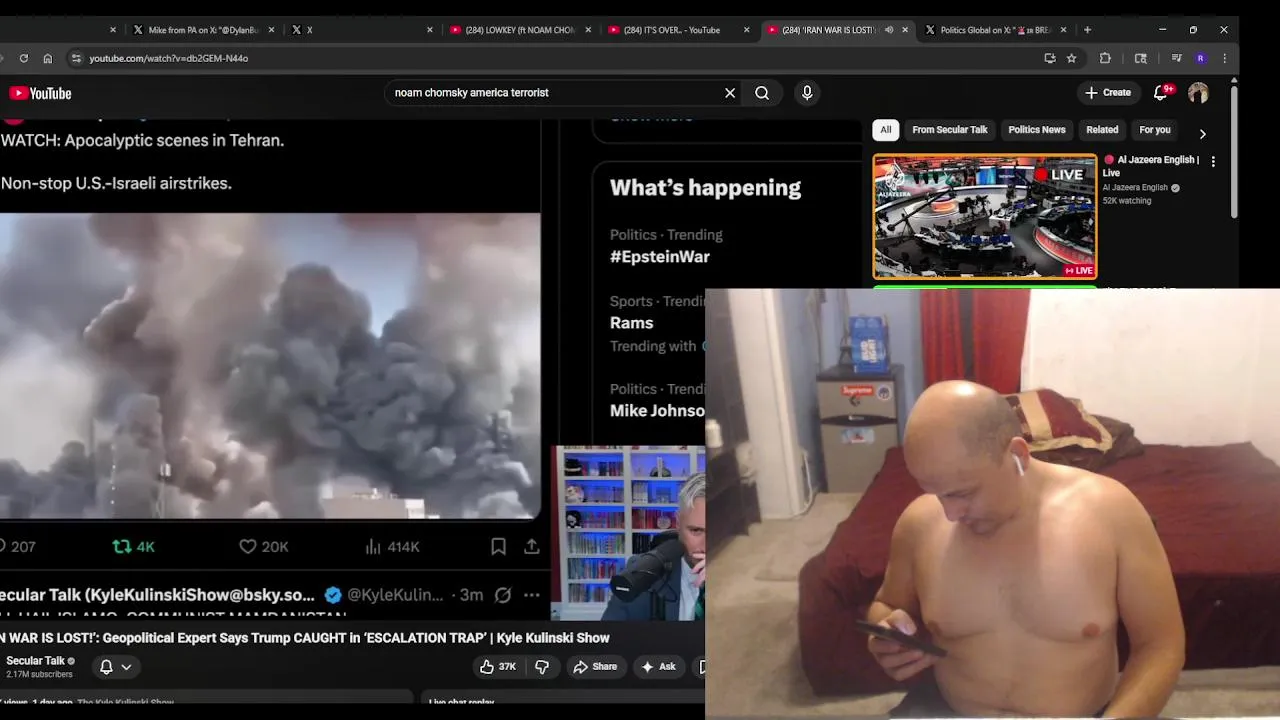Open tweet more options ellipsis
Image resolution: width=1280 pixels, height=720 pixels.
(531, 595)
